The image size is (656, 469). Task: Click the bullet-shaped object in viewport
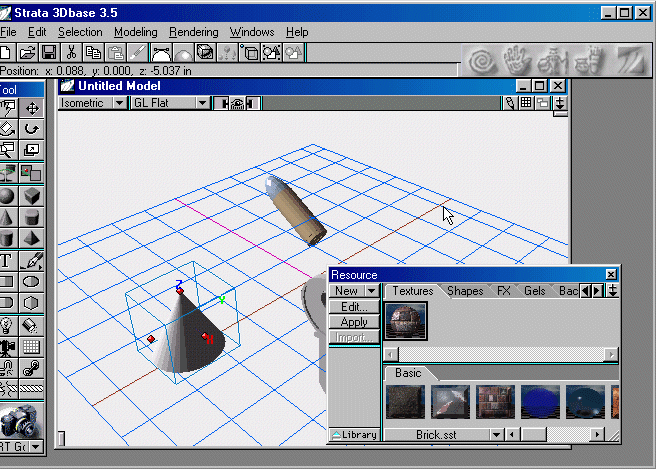[x=295, y=210]
